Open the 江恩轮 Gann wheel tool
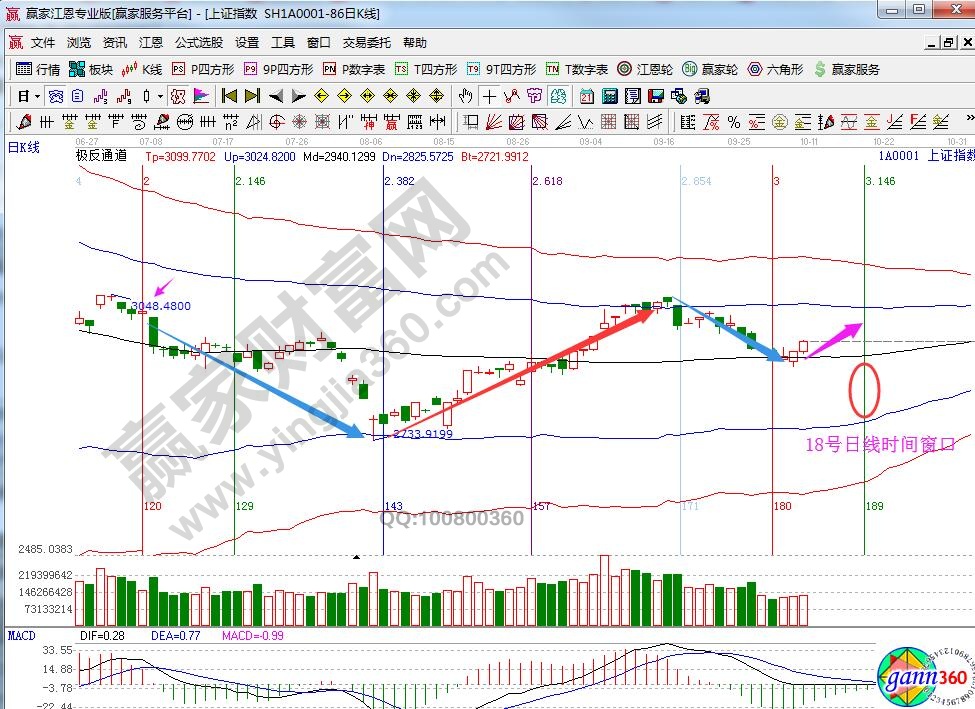The image size is (975, 709). [646, 70]
